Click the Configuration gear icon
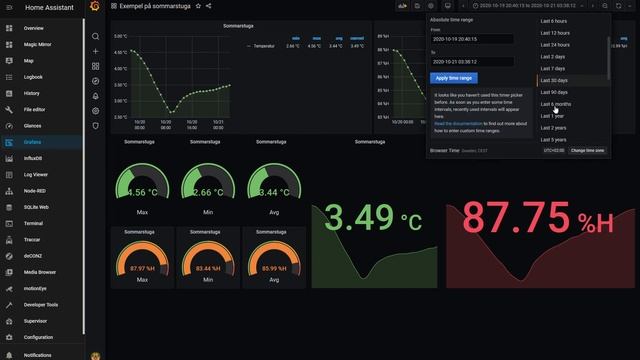Screen dimensions: 640x360 [9, 338]
